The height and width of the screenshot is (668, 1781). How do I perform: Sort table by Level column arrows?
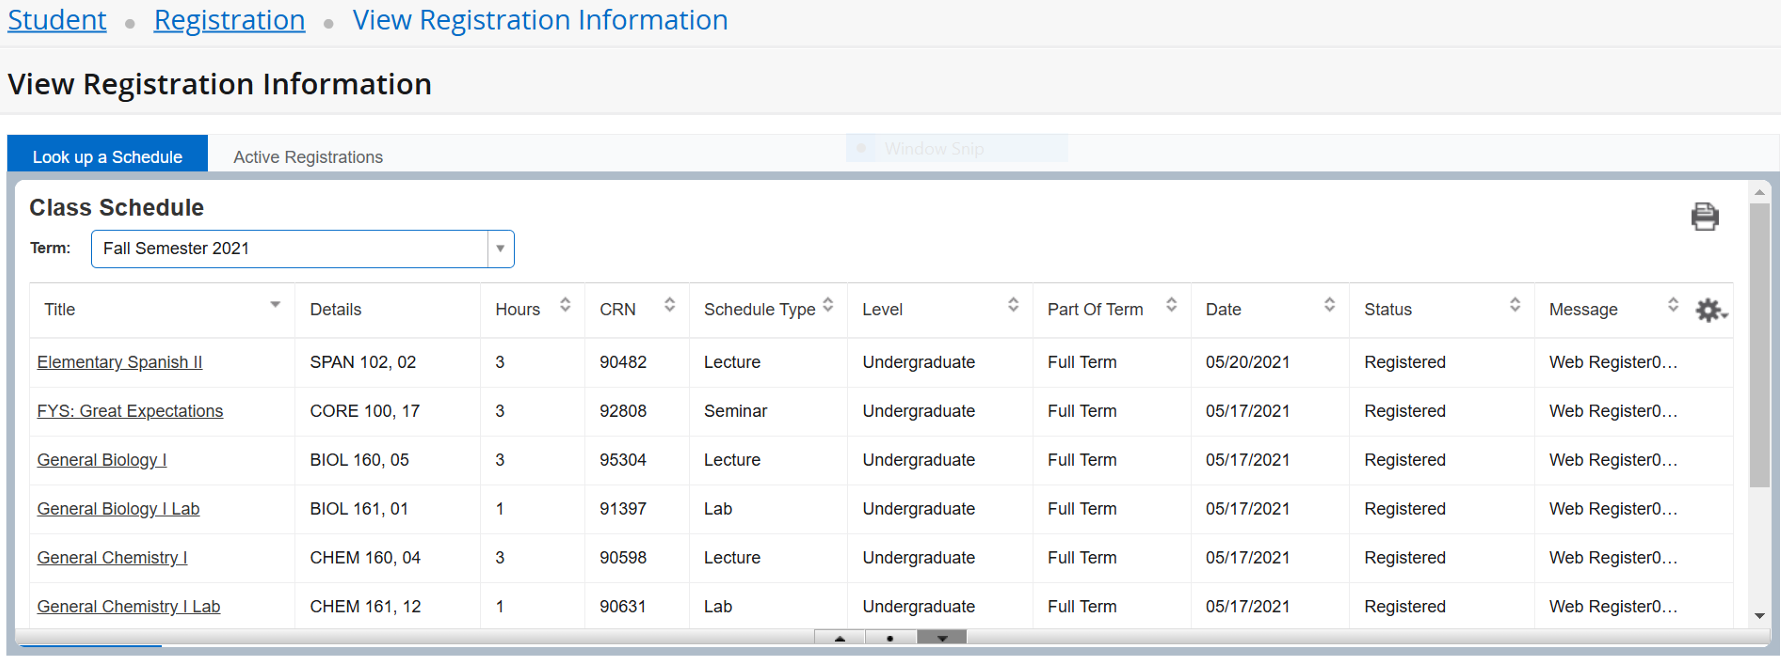[1013, 305]
